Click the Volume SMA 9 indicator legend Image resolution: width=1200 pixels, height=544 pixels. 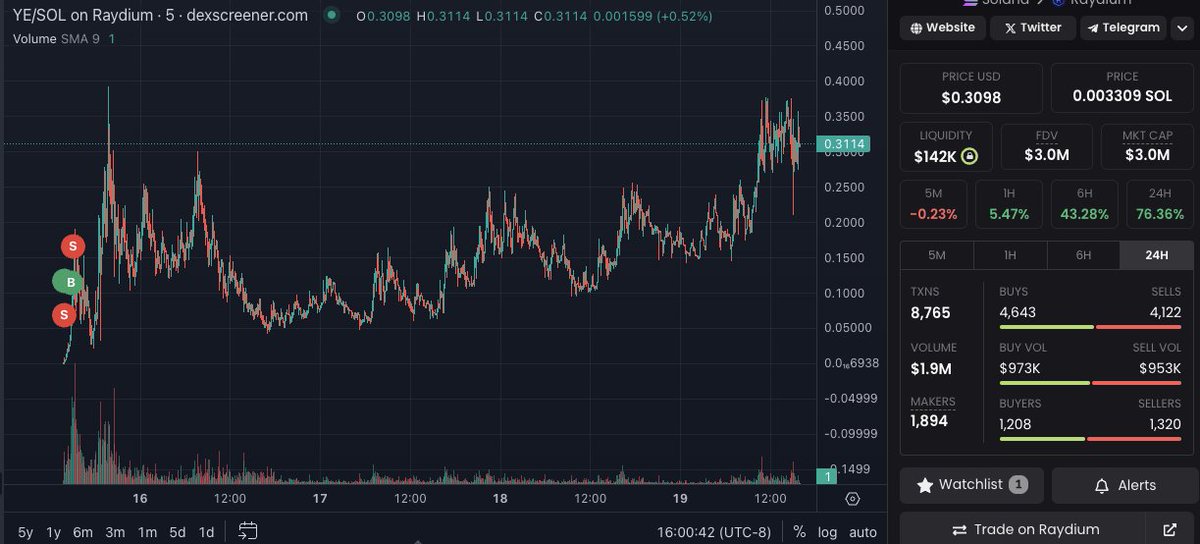pyautogui.click(x=64, y=38)
